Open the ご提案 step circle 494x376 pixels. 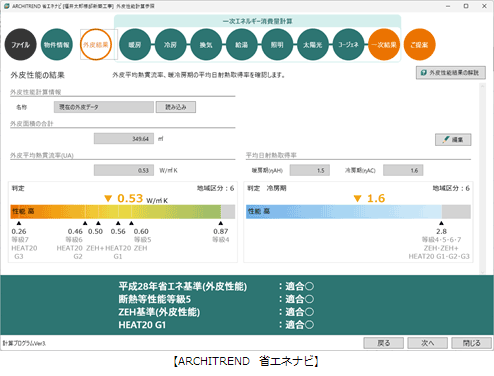coord(420,44)
